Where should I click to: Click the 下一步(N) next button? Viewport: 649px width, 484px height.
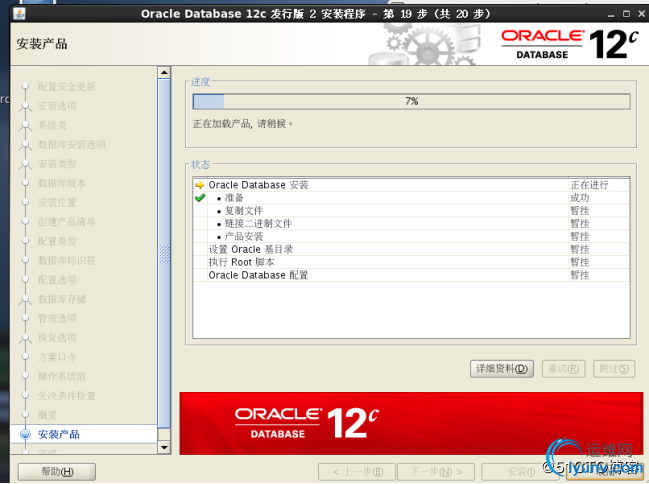(436, 472)
